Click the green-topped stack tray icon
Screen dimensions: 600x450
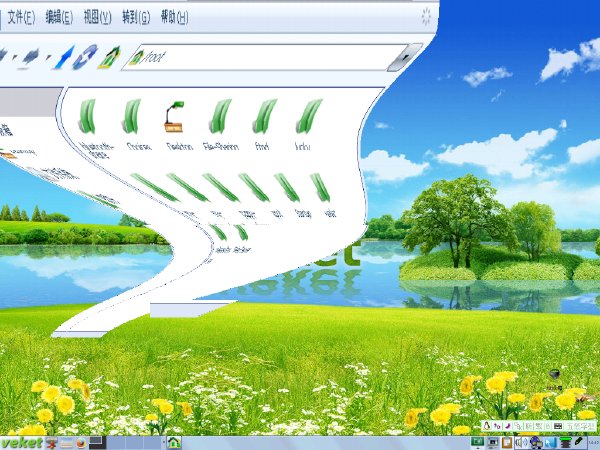tap(566, 443)
